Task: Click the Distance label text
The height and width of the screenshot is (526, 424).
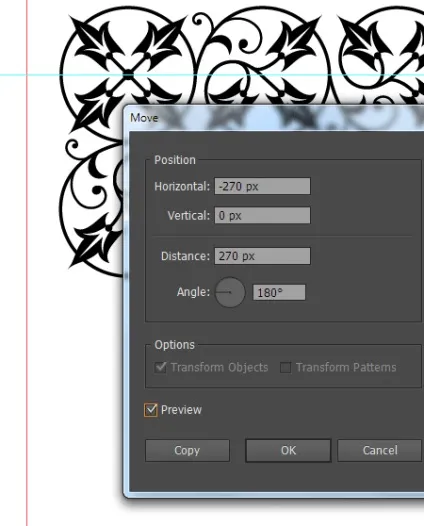Action: pos(186,256)
